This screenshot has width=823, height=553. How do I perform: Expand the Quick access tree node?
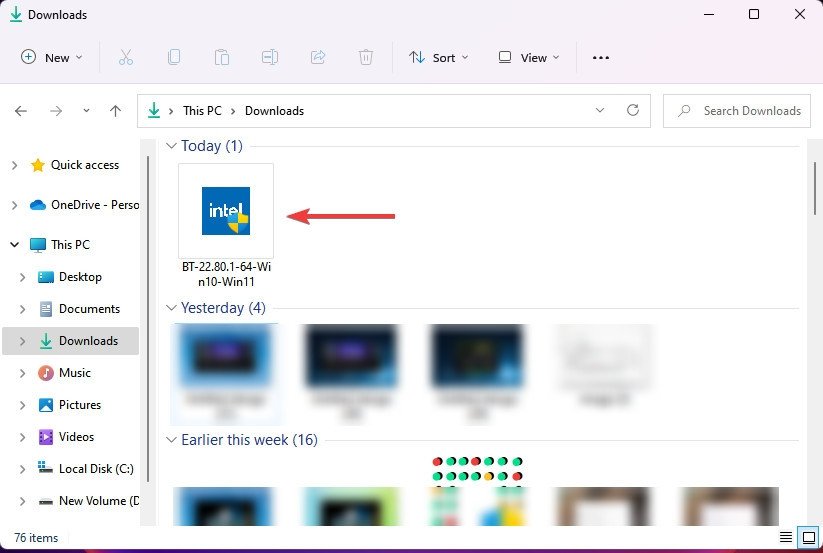pyautogui.click(x=14, y=165)
